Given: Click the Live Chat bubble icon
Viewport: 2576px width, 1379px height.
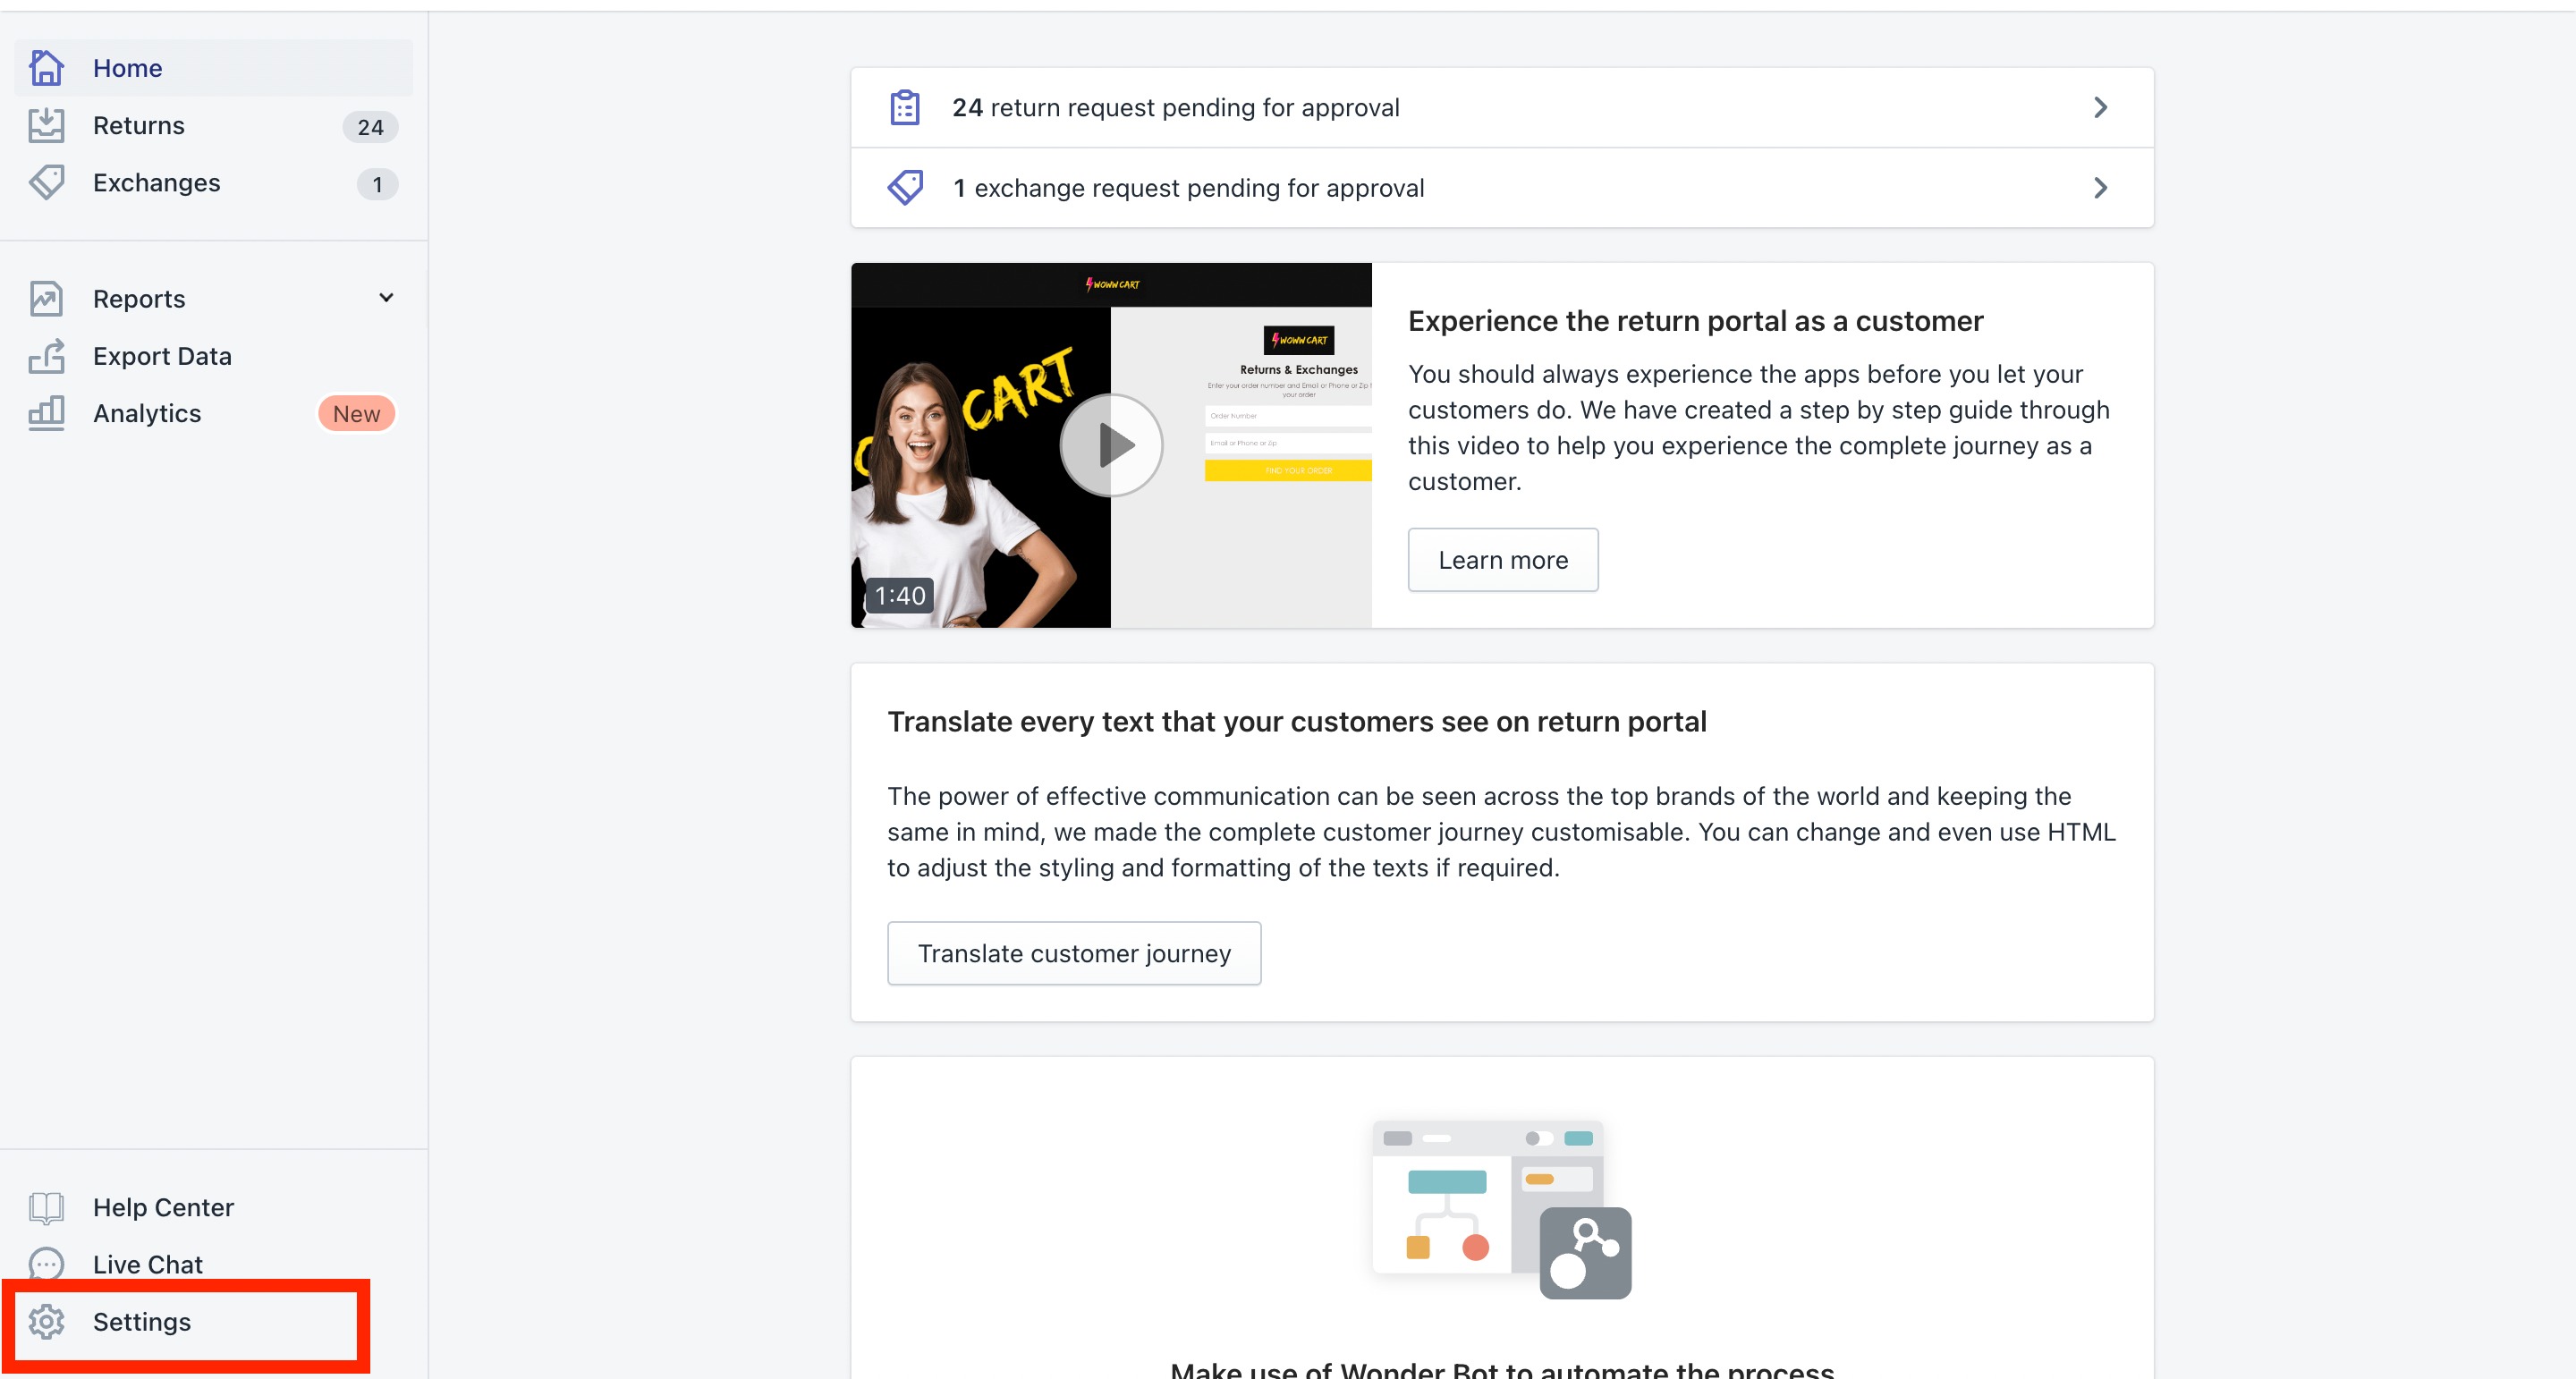Looking at the screenshot, I should 46,1264.
